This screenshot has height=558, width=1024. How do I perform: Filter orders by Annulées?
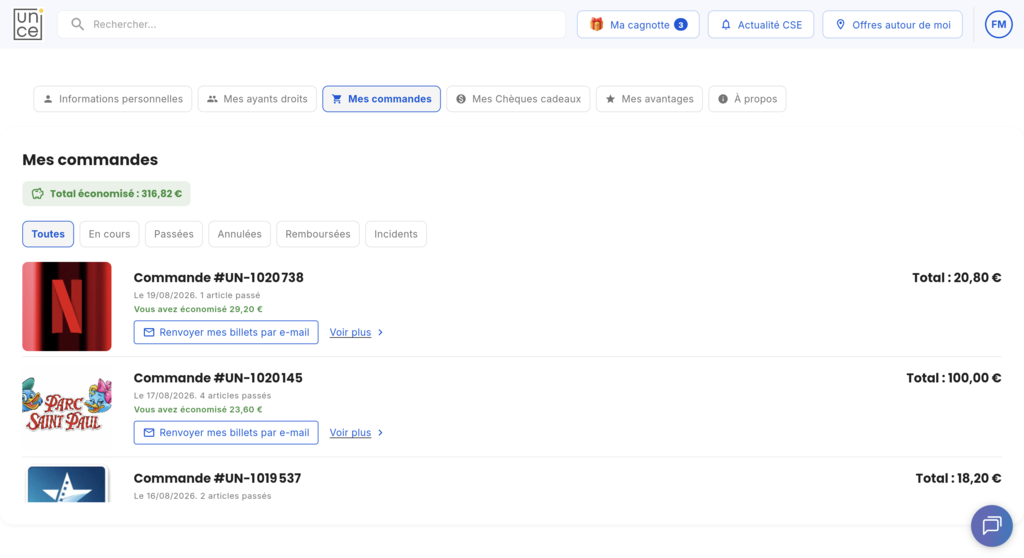(x=240, y=234)
